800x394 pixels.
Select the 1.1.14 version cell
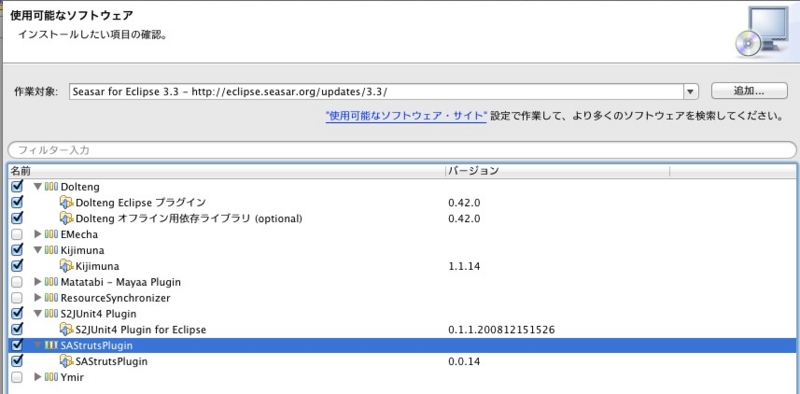(464, 266)
